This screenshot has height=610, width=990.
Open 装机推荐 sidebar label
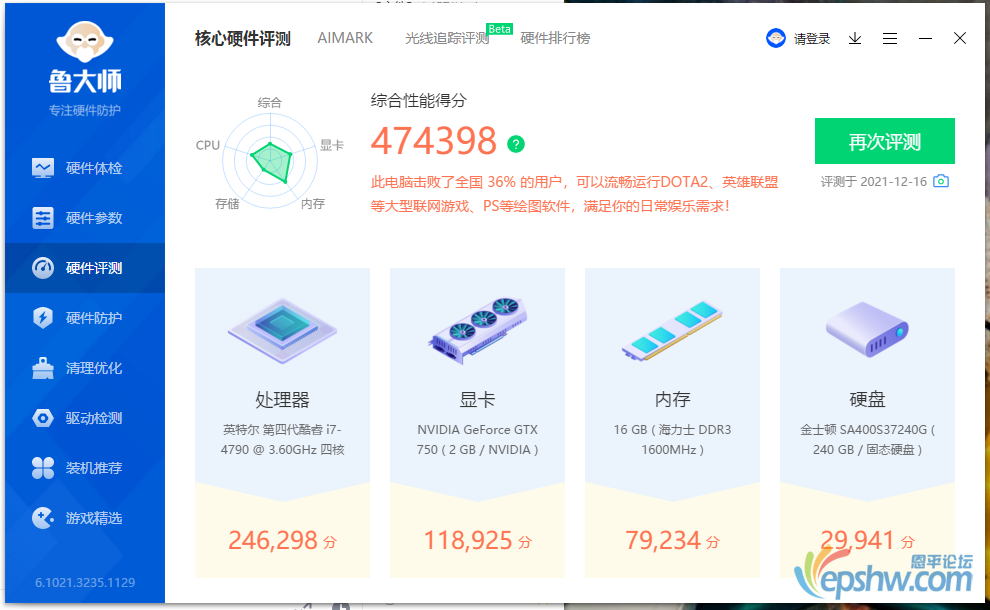pyautogui.click(x=94, y=468)
